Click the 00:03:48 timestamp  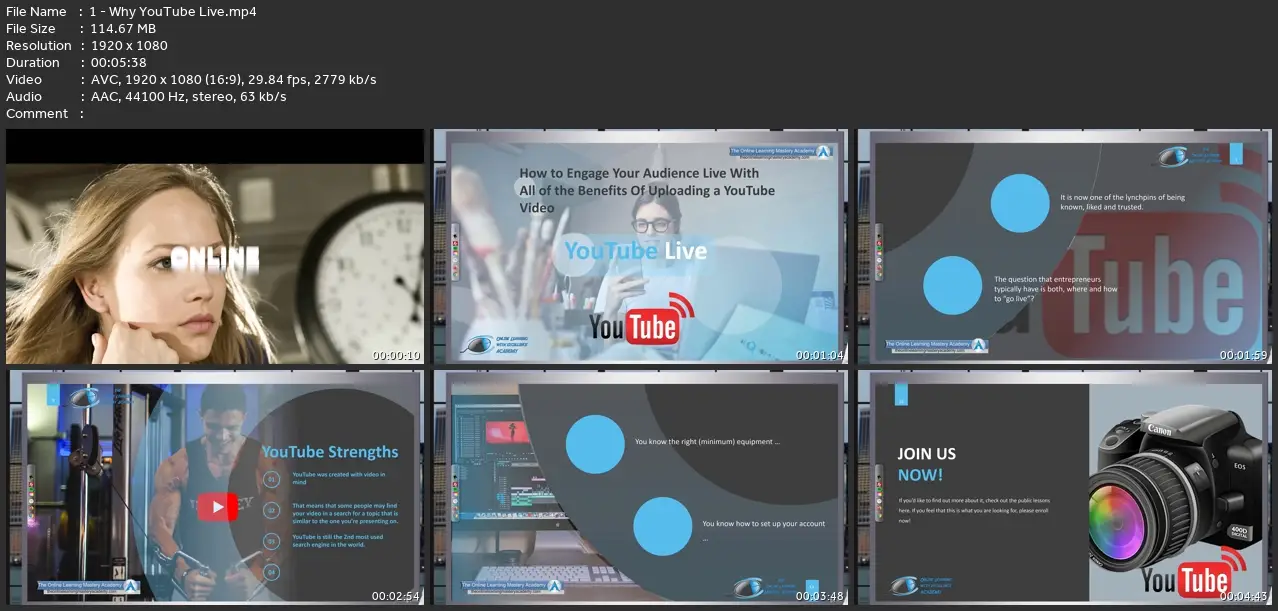tap(821, 597)
